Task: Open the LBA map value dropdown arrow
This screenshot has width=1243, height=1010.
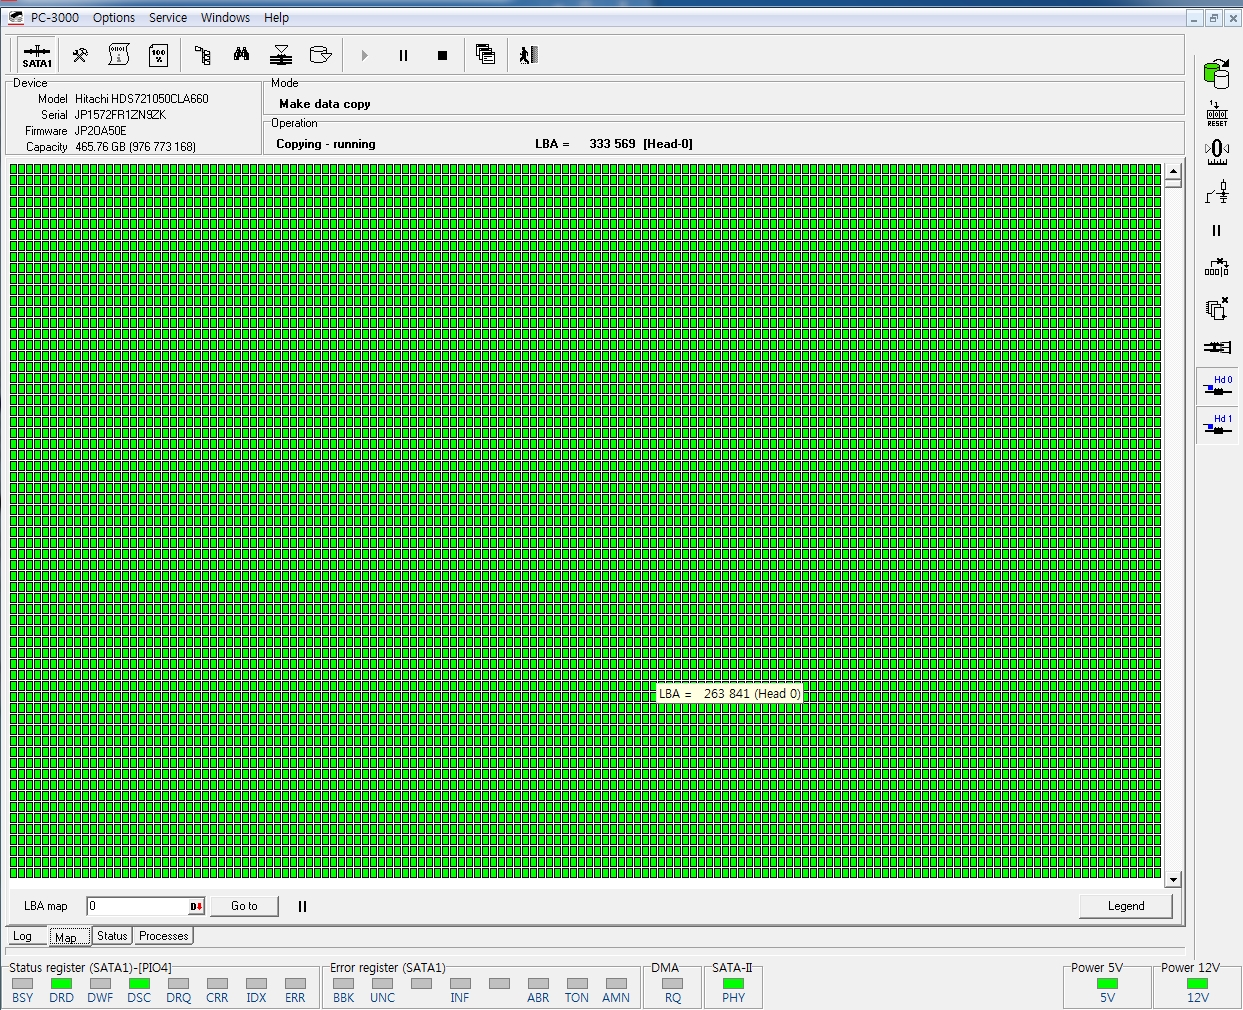Action: pos(196,907)
